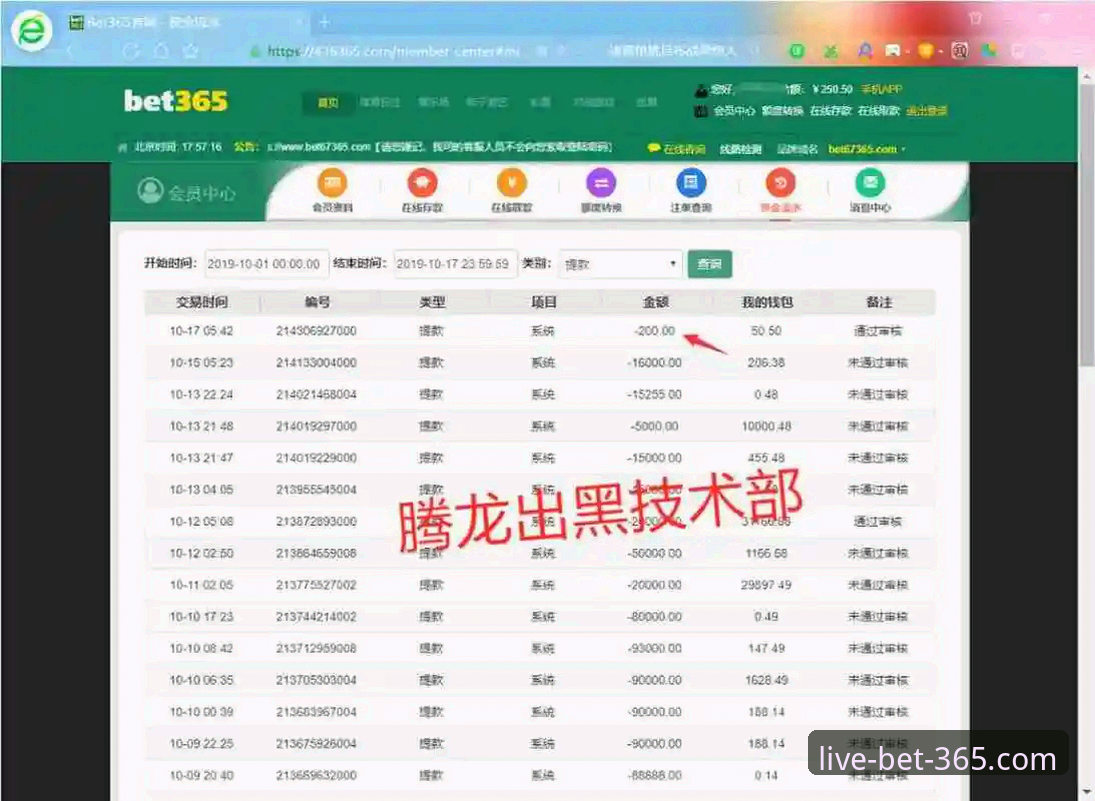The height and width of the screenshot is (801, 1095).
Task: Click transaction number 213705303004
Action: point(316,680)
